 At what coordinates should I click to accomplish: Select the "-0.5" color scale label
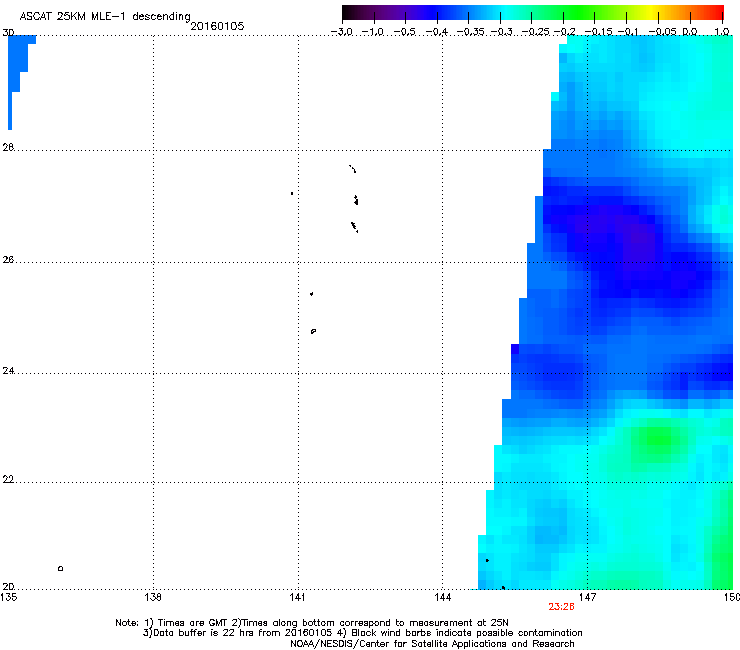coord(404,32)
